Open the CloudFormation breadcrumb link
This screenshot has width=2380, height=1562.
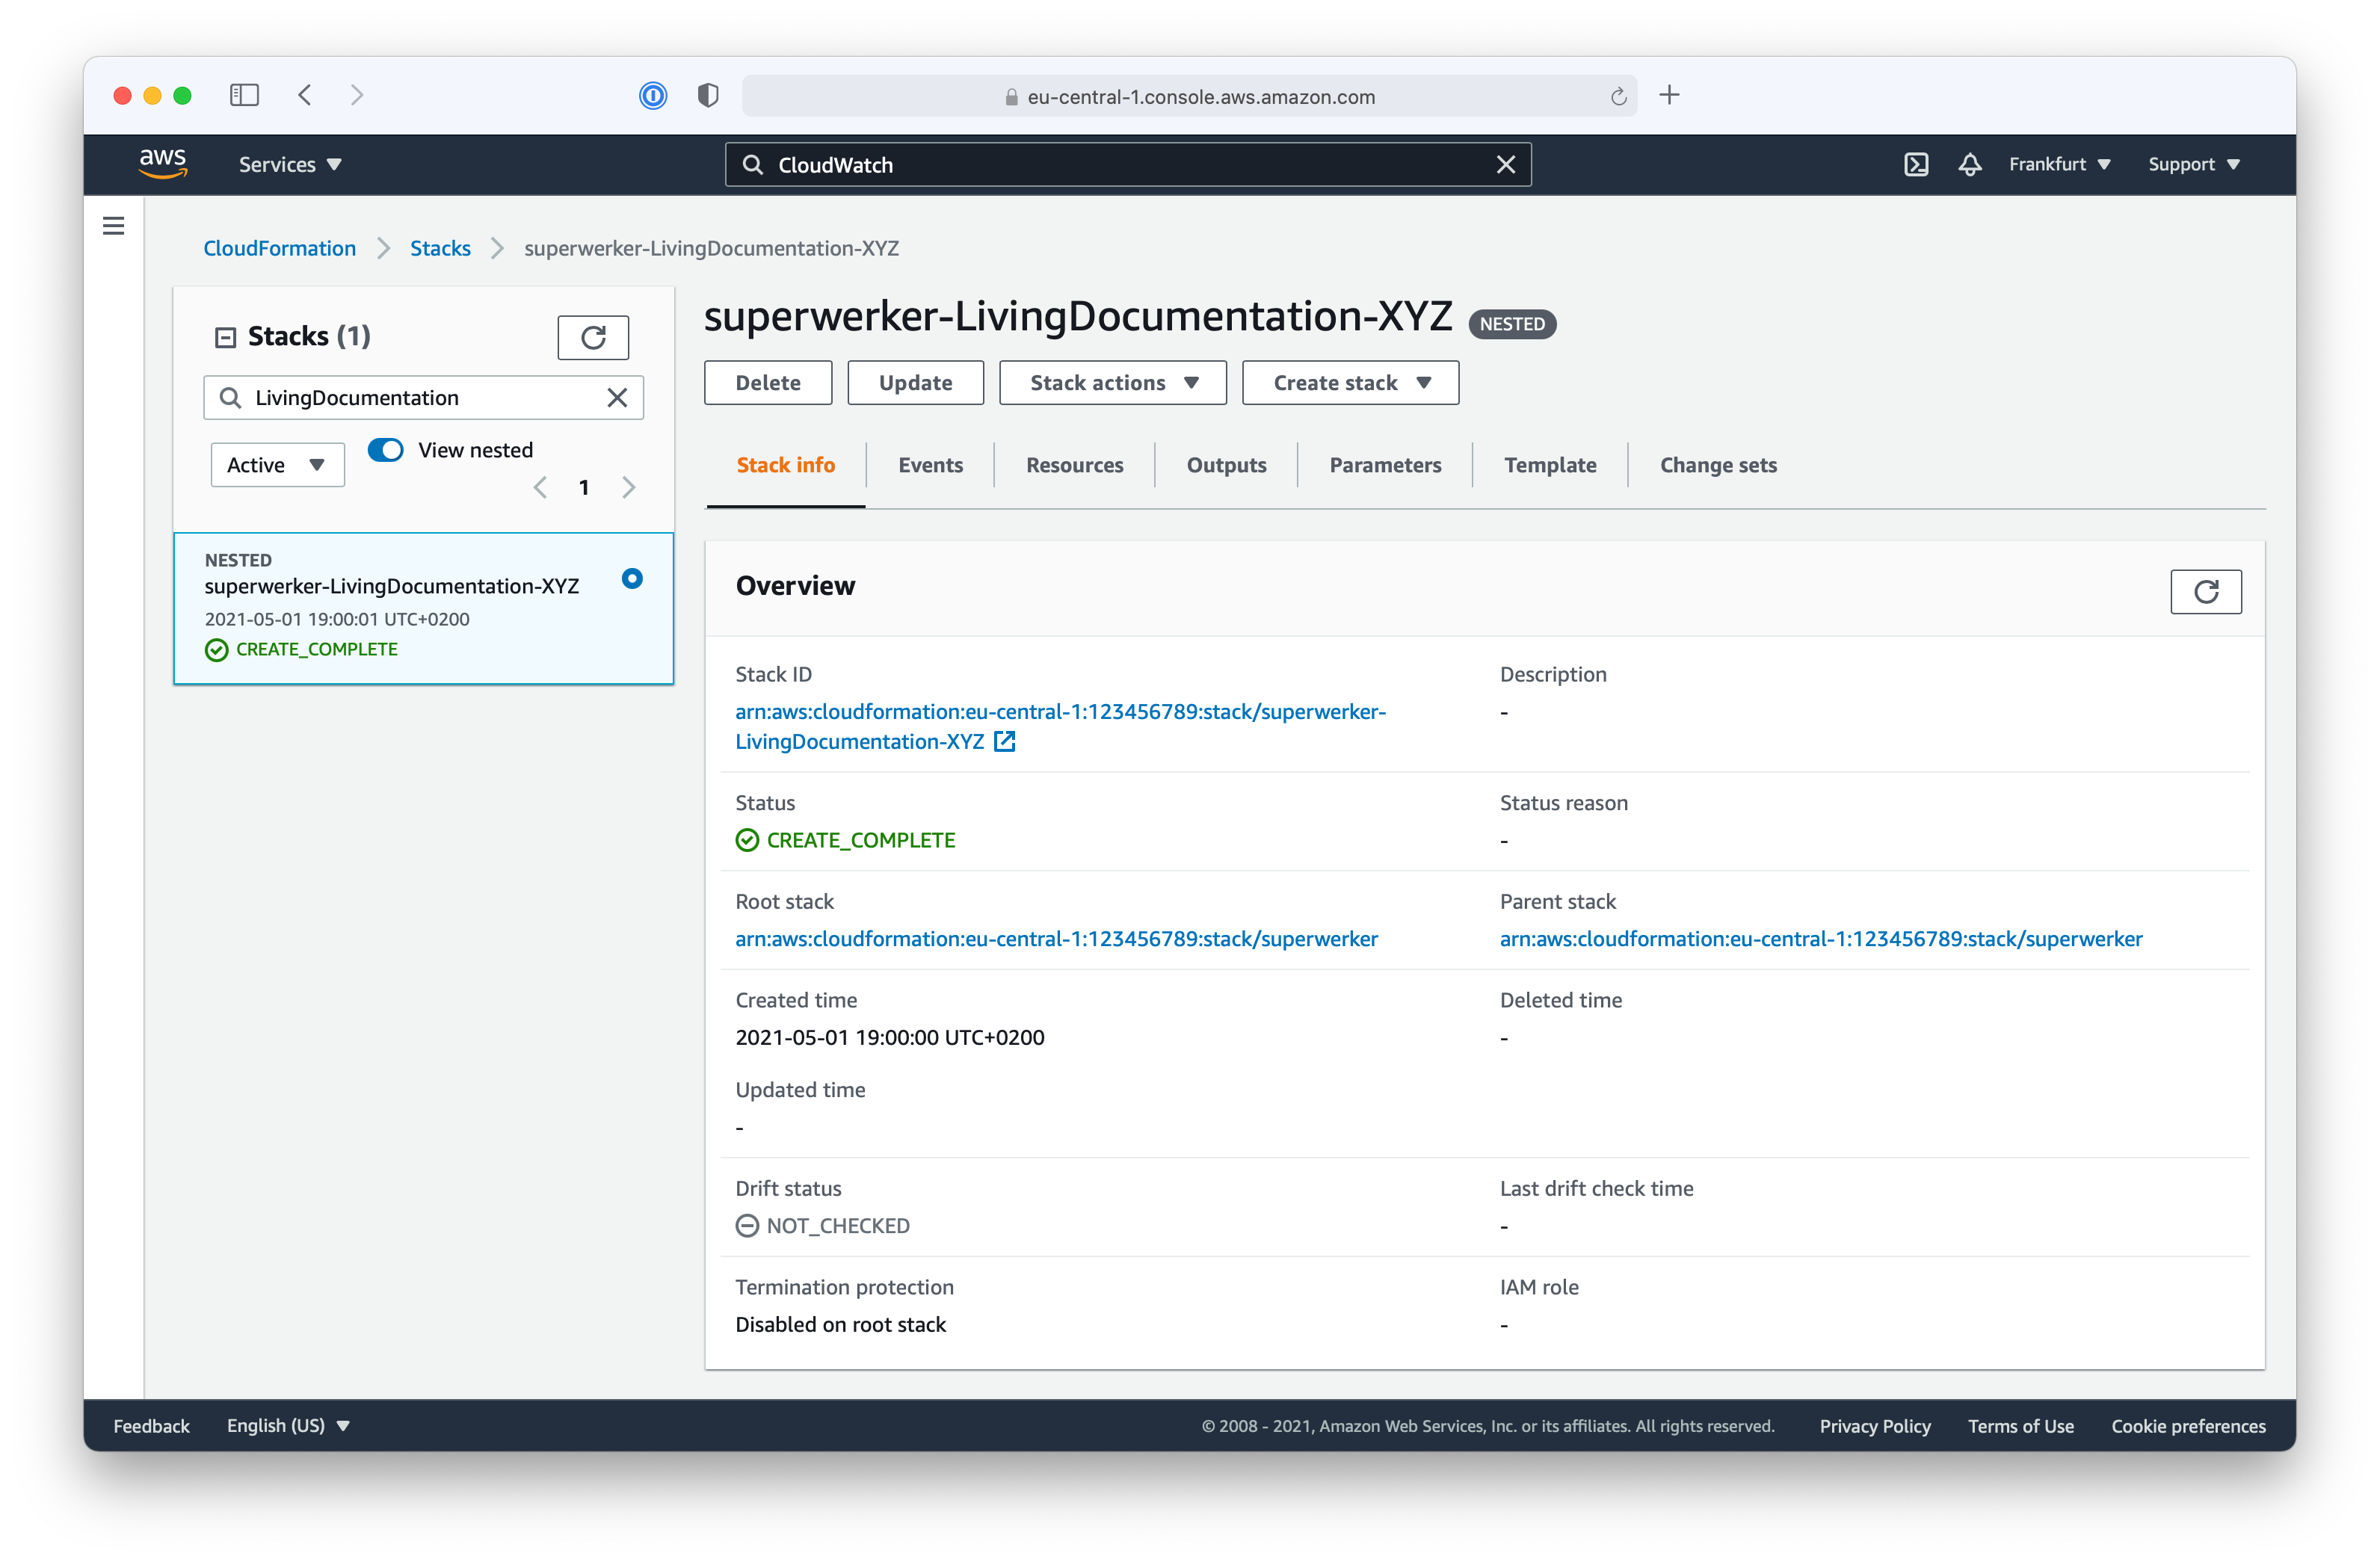coord(279,248)
